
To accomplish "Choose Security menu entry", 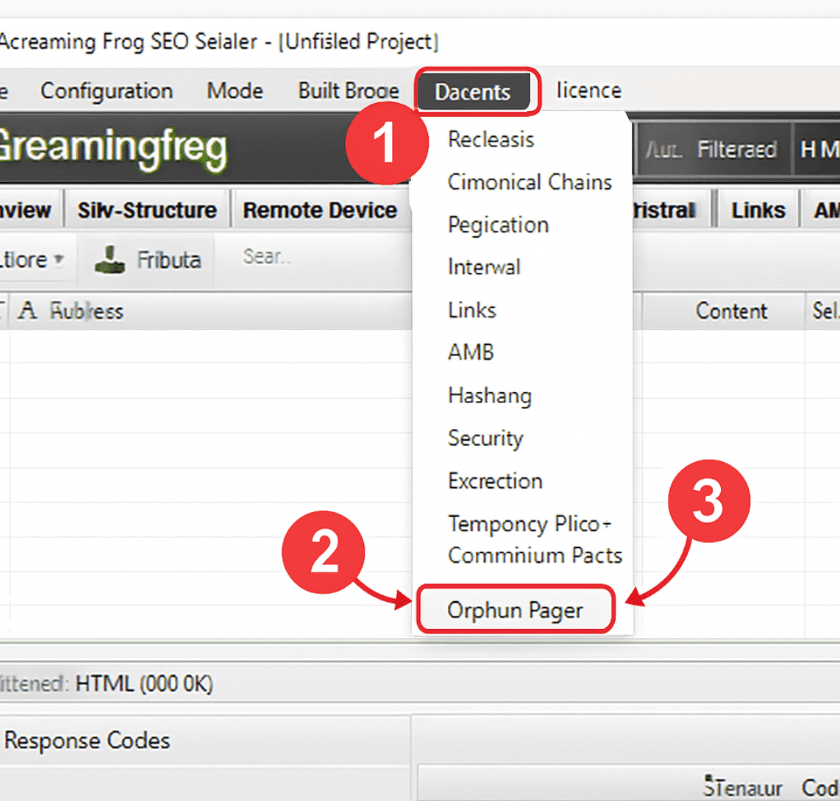I will (x=485, y=438).
